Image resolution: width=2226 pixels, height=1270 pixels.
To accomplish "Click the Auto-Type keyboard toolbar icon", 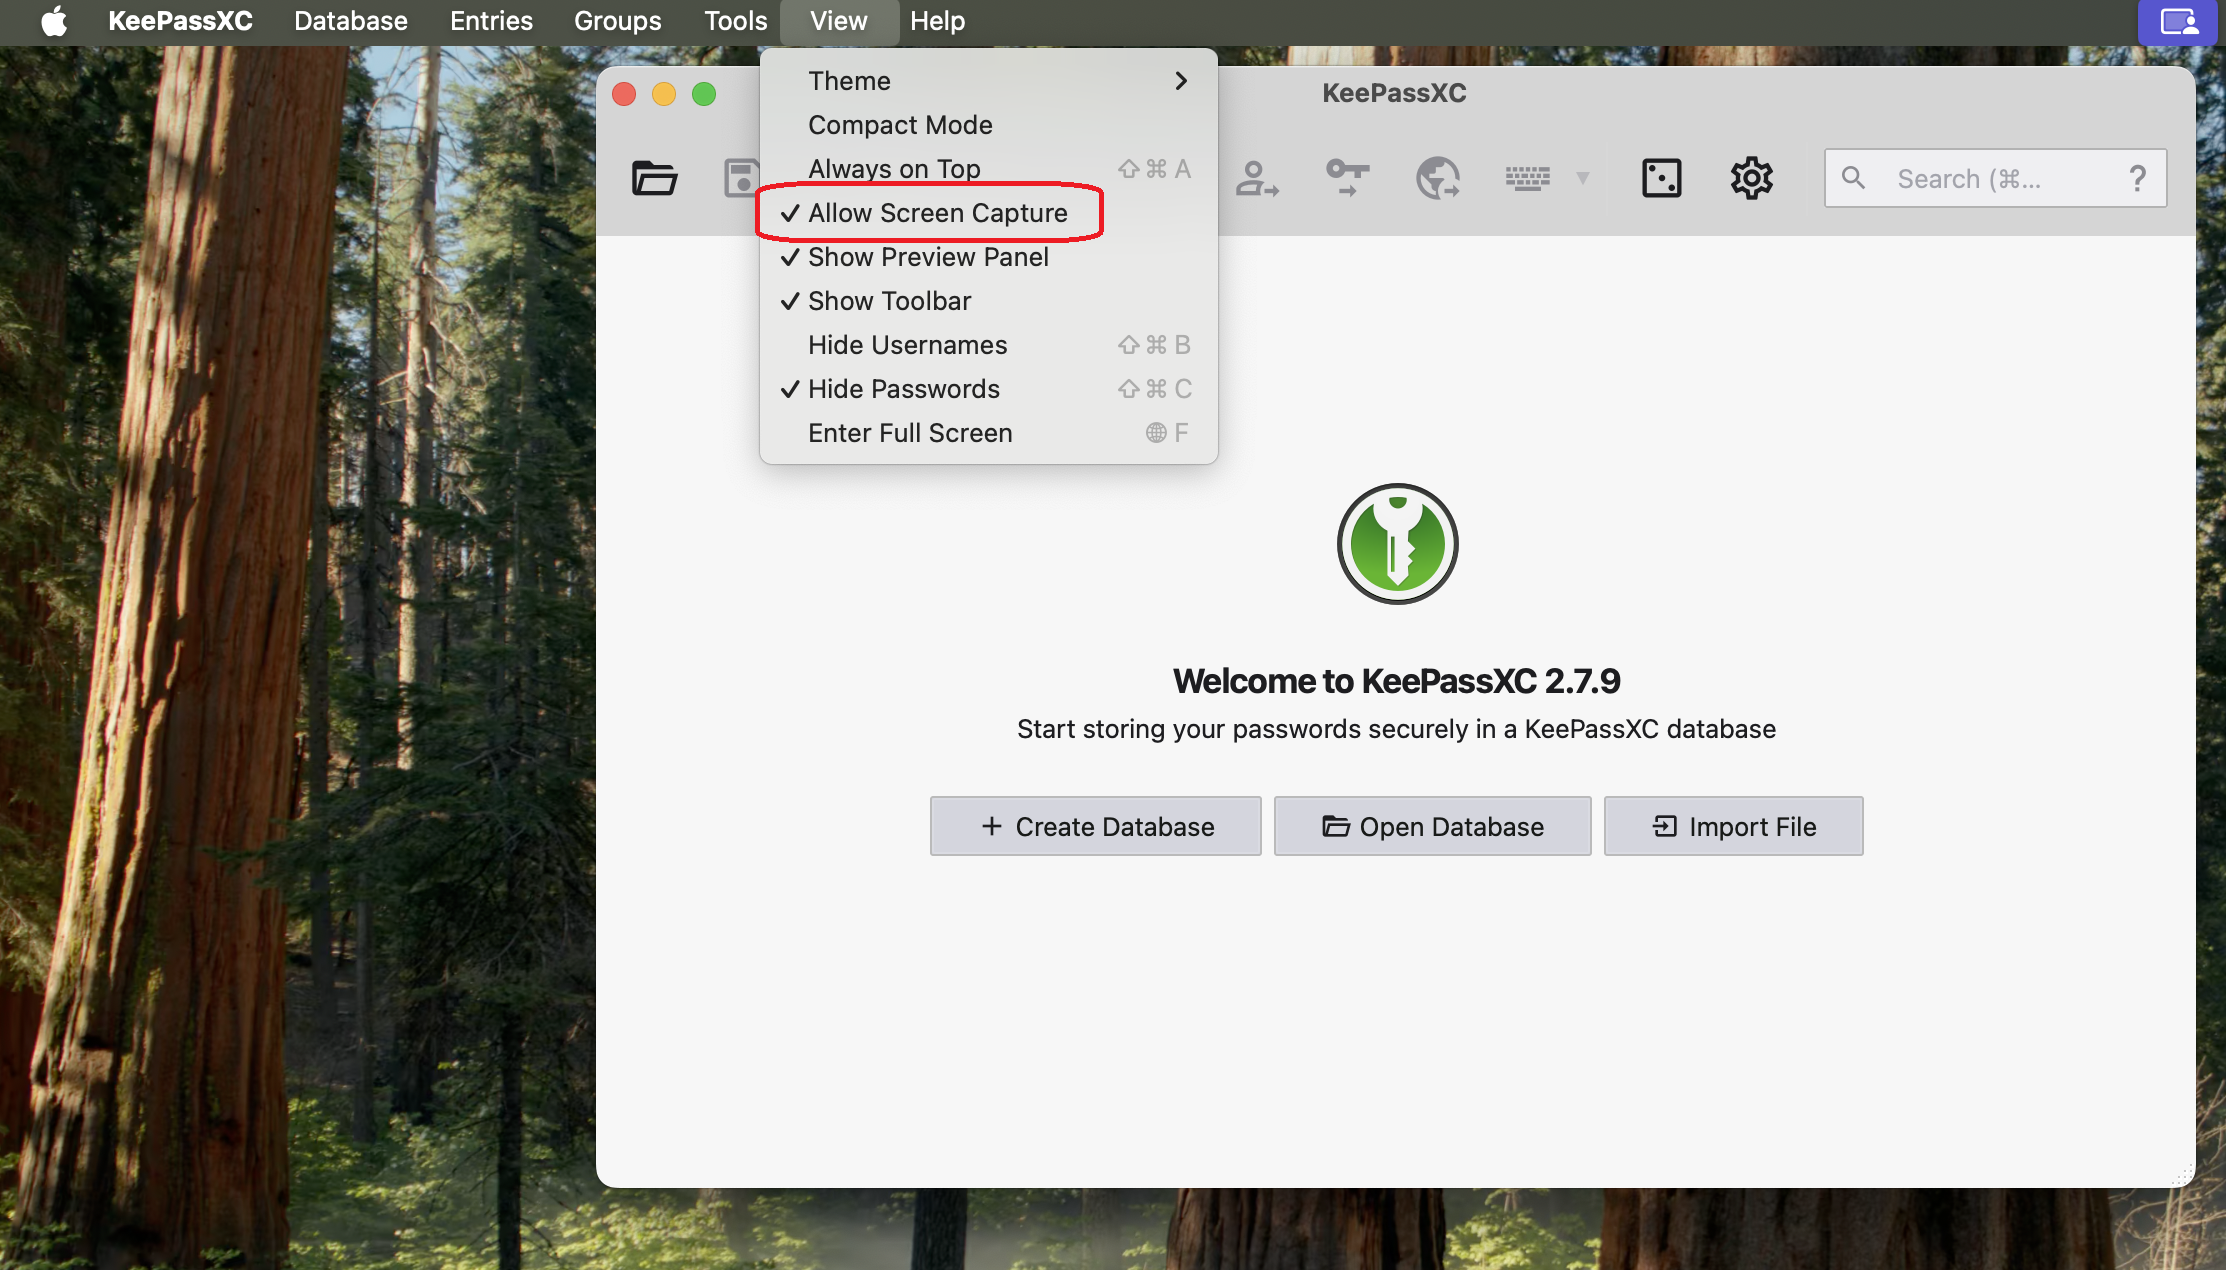I will click(1528, 178).
